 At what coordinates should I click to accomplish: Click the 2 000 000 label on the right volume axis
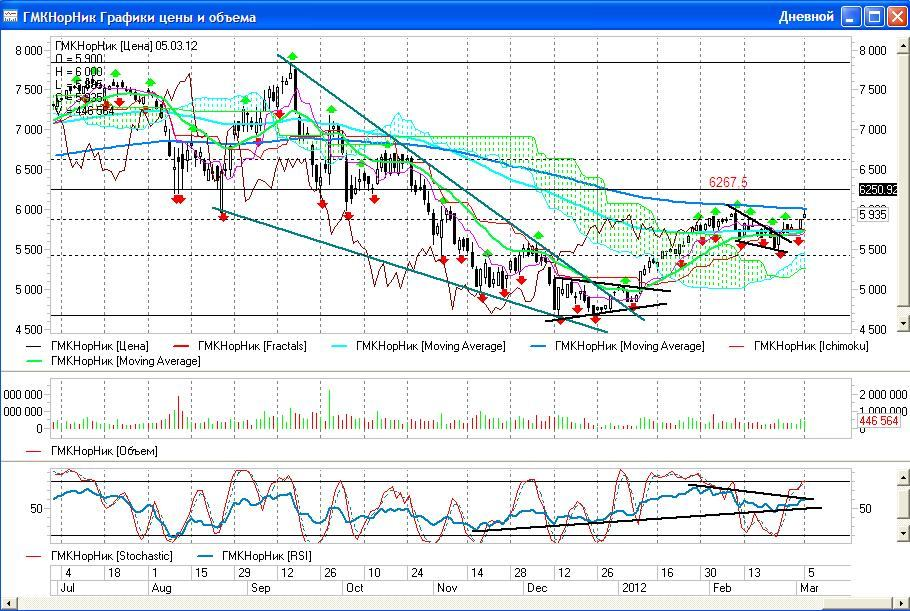coord(883,395)
